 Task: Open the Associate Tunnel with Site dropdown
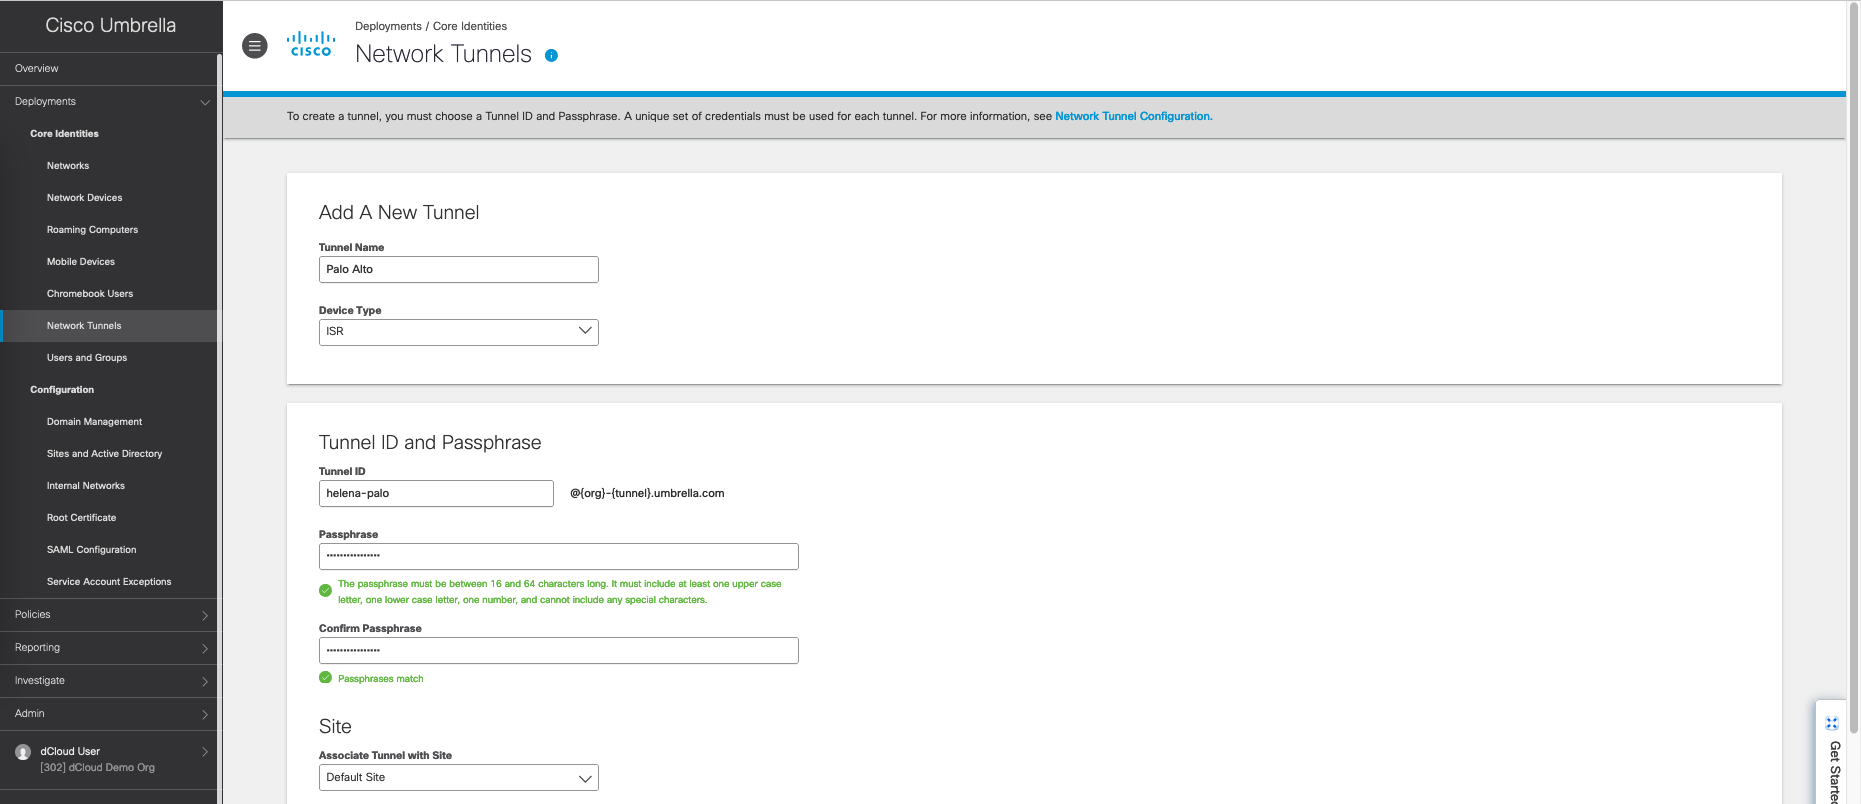[458, 778]
